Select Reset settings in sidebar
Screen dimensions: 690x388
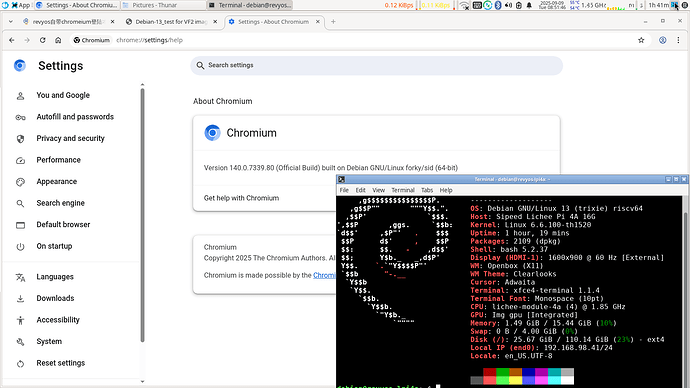[x=61, y=363]
